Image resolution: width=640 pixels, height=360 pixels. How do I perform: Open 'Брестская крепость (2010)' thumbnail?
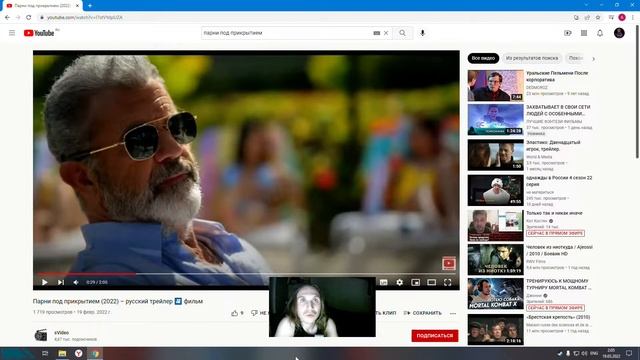496,329
